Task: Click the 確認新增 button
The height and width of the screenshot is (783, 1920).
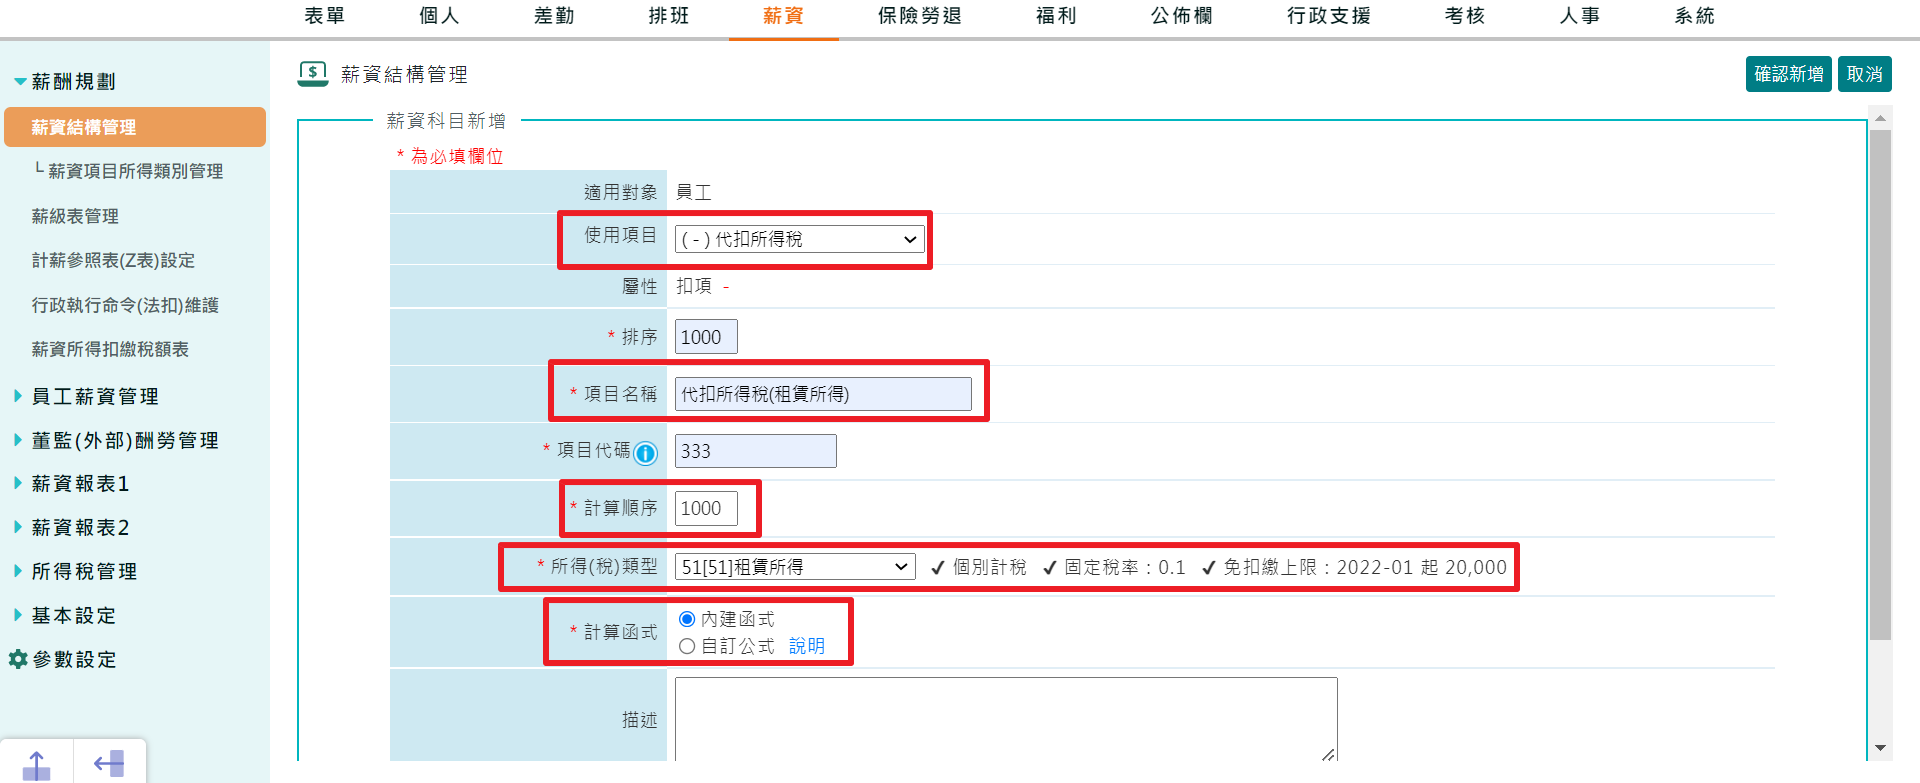Action: [x=1789, y=74]
